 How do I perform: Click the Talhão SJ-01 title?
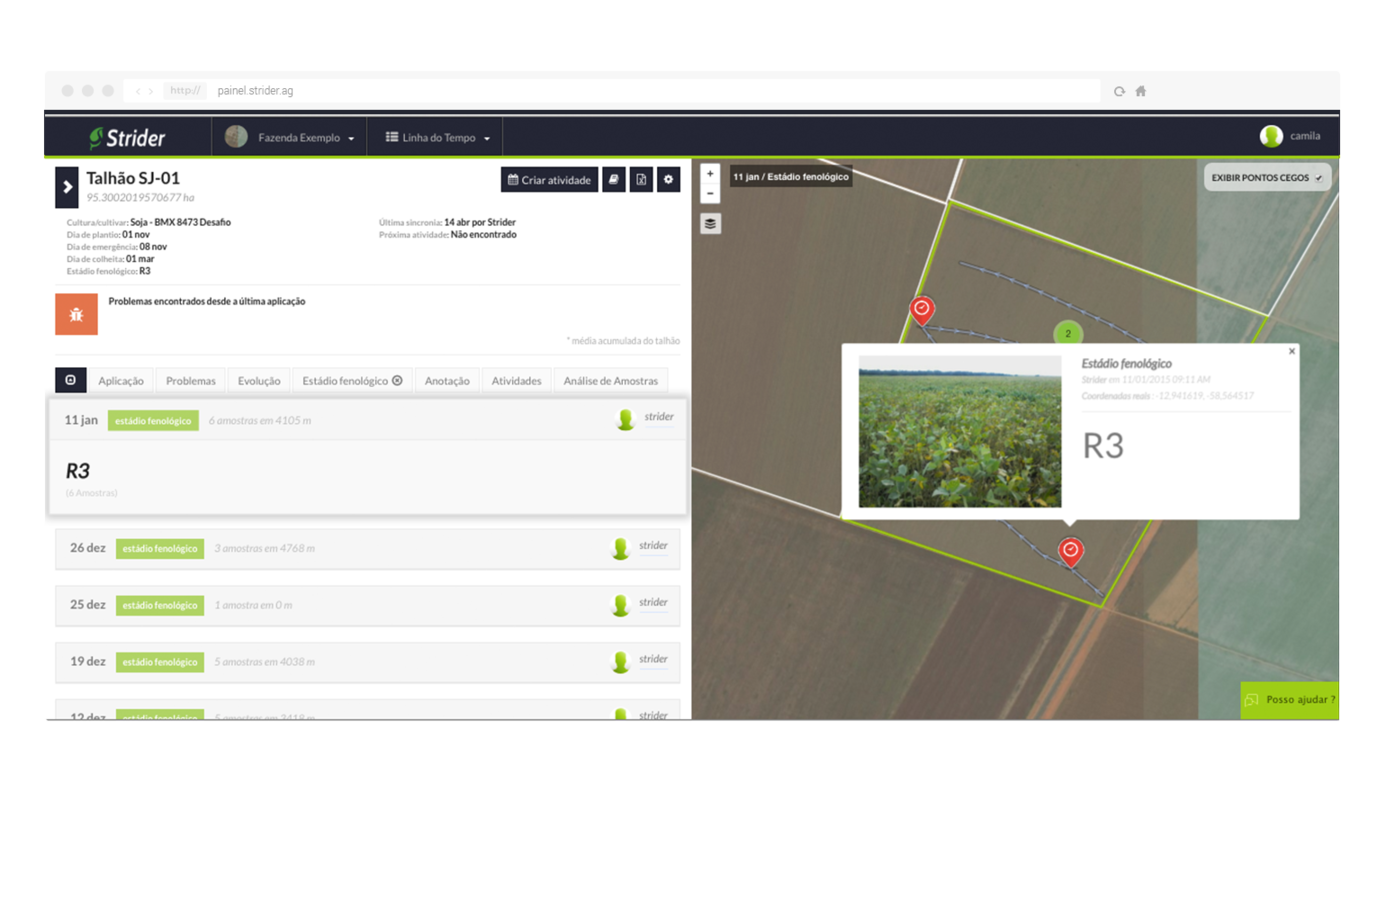coord(133,178)
